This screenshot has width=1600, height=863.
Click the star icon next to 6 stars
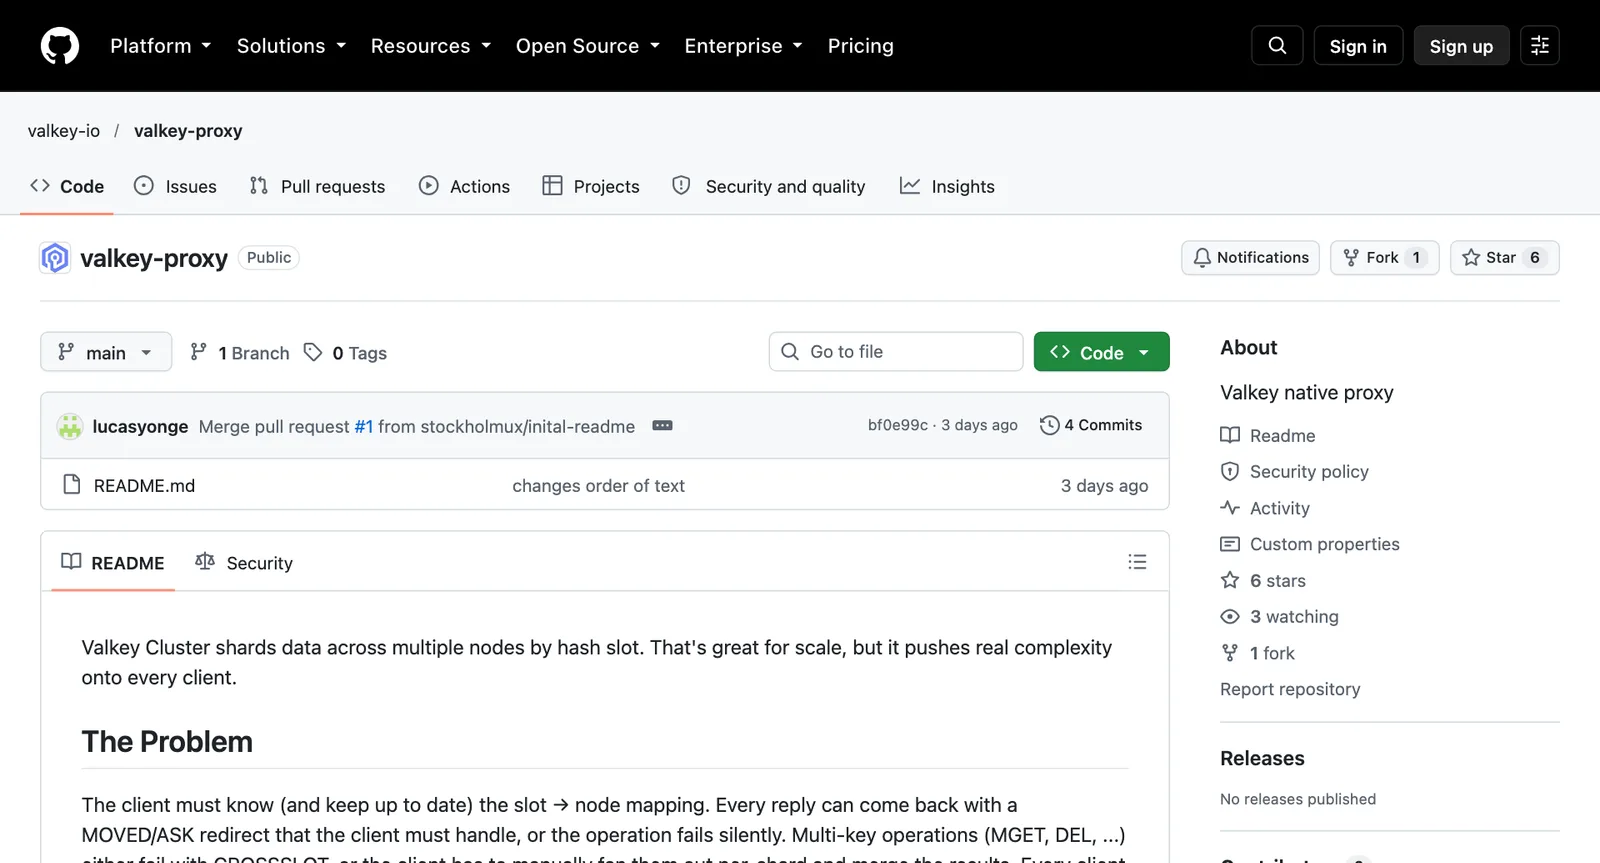[x=1230, y=580]
